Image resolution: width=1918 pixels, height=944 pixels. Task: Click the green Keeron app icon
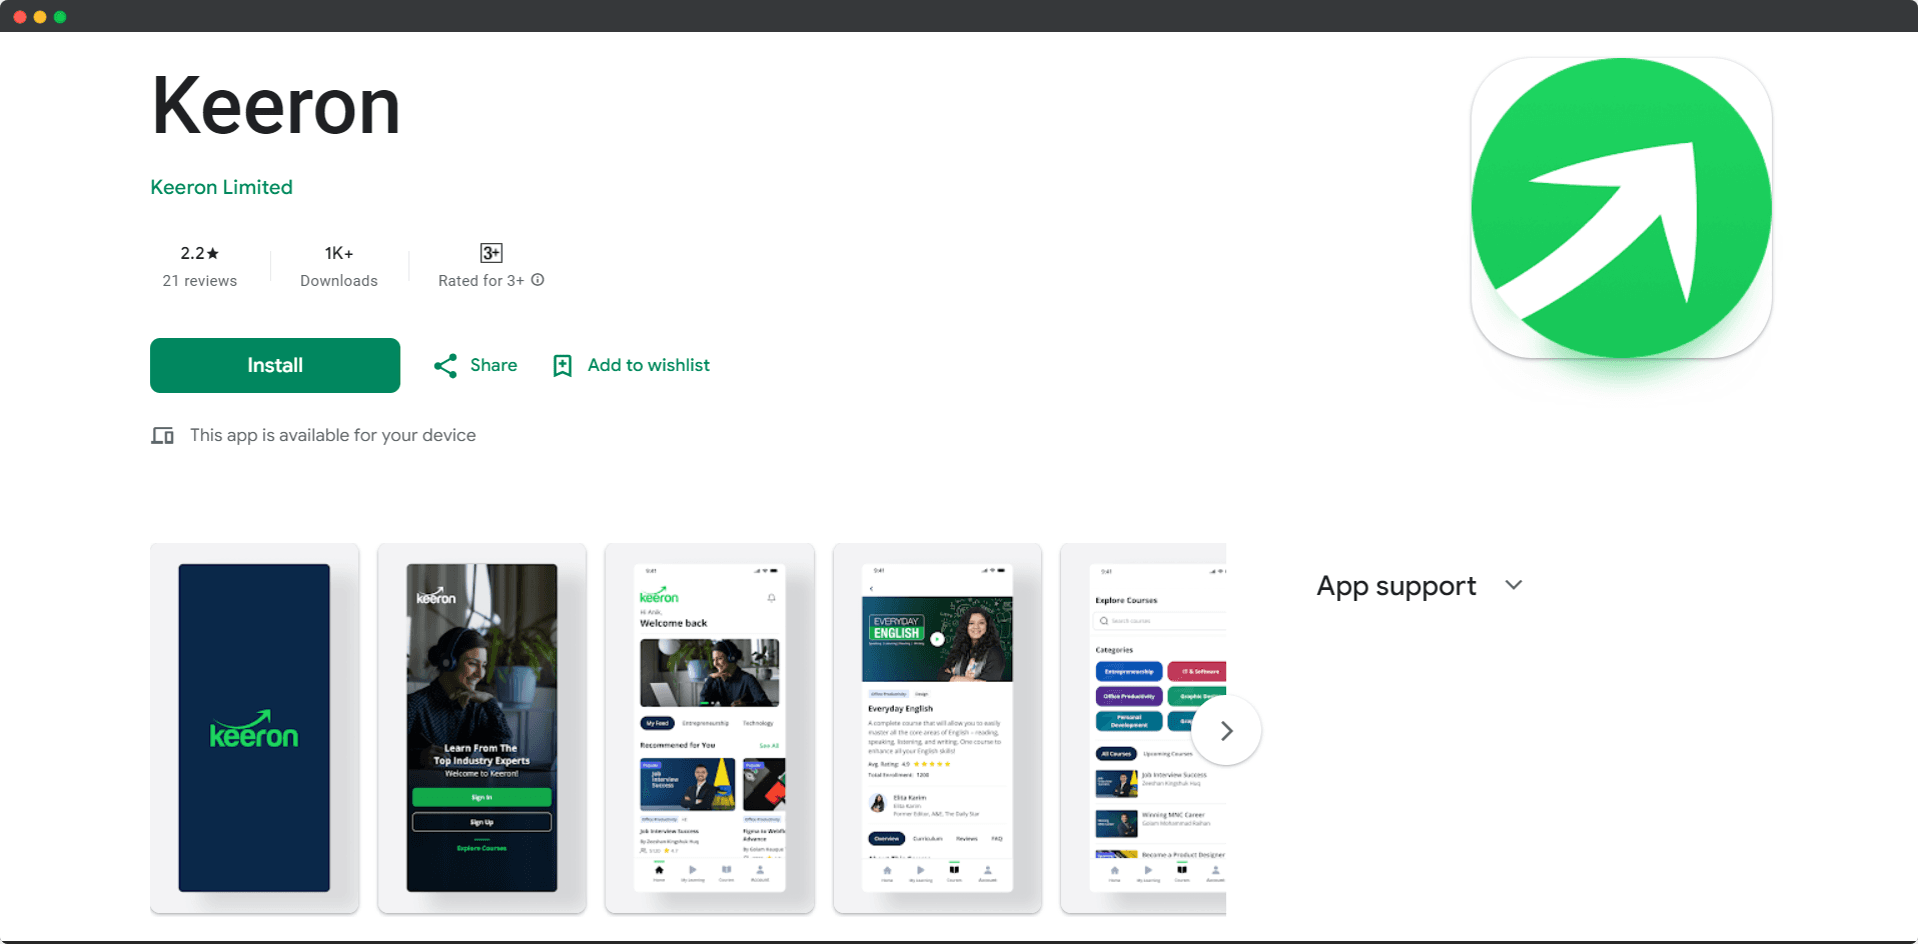tap(1621, 208)
